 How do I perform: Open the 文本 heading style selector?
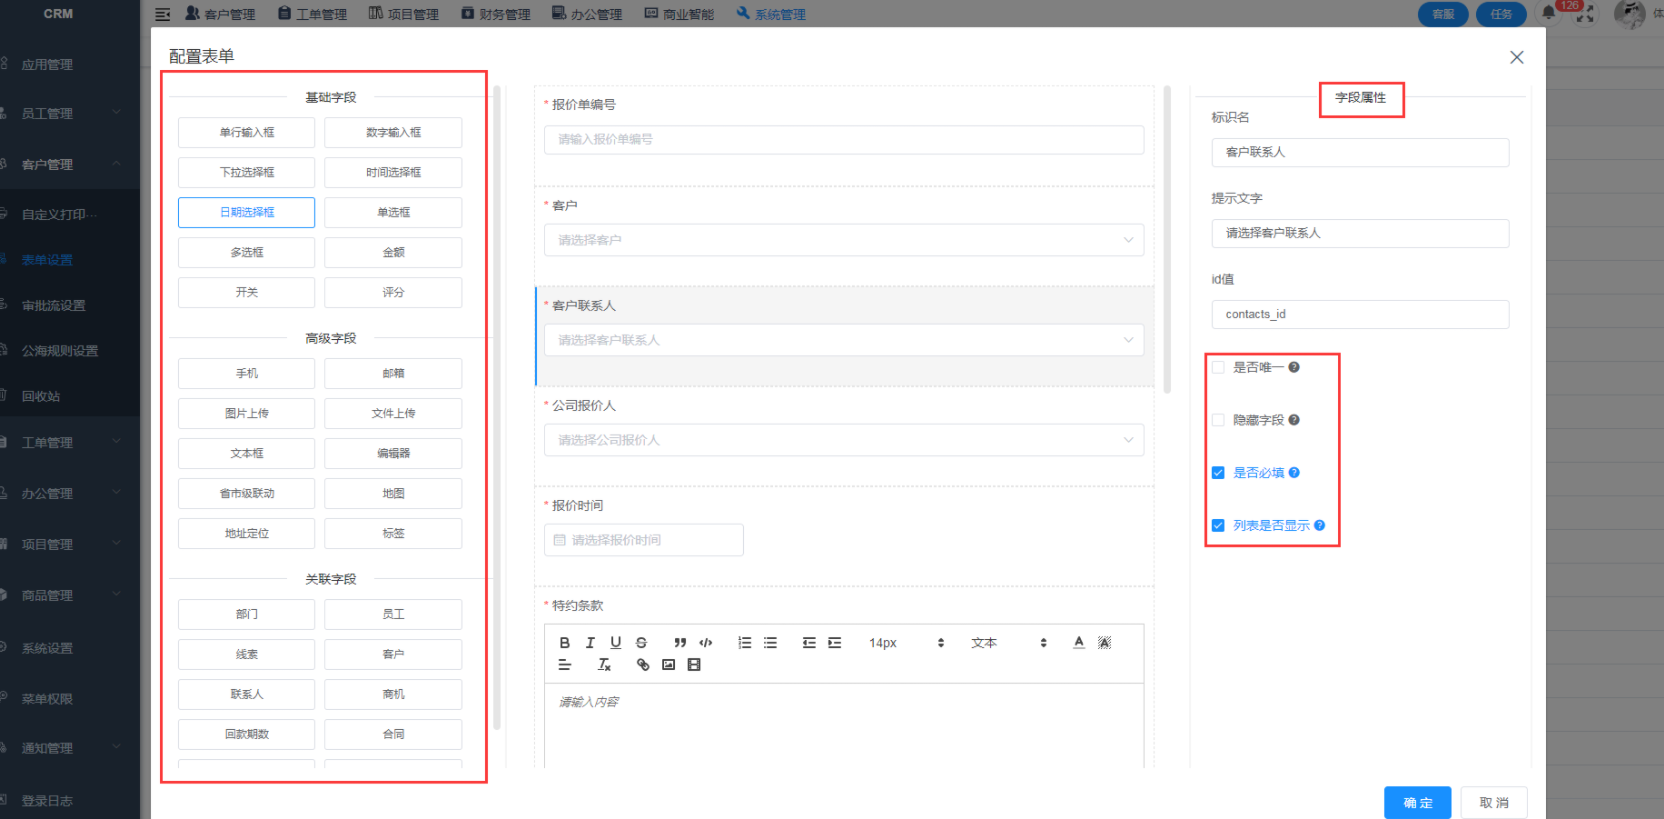(1009, 643)
